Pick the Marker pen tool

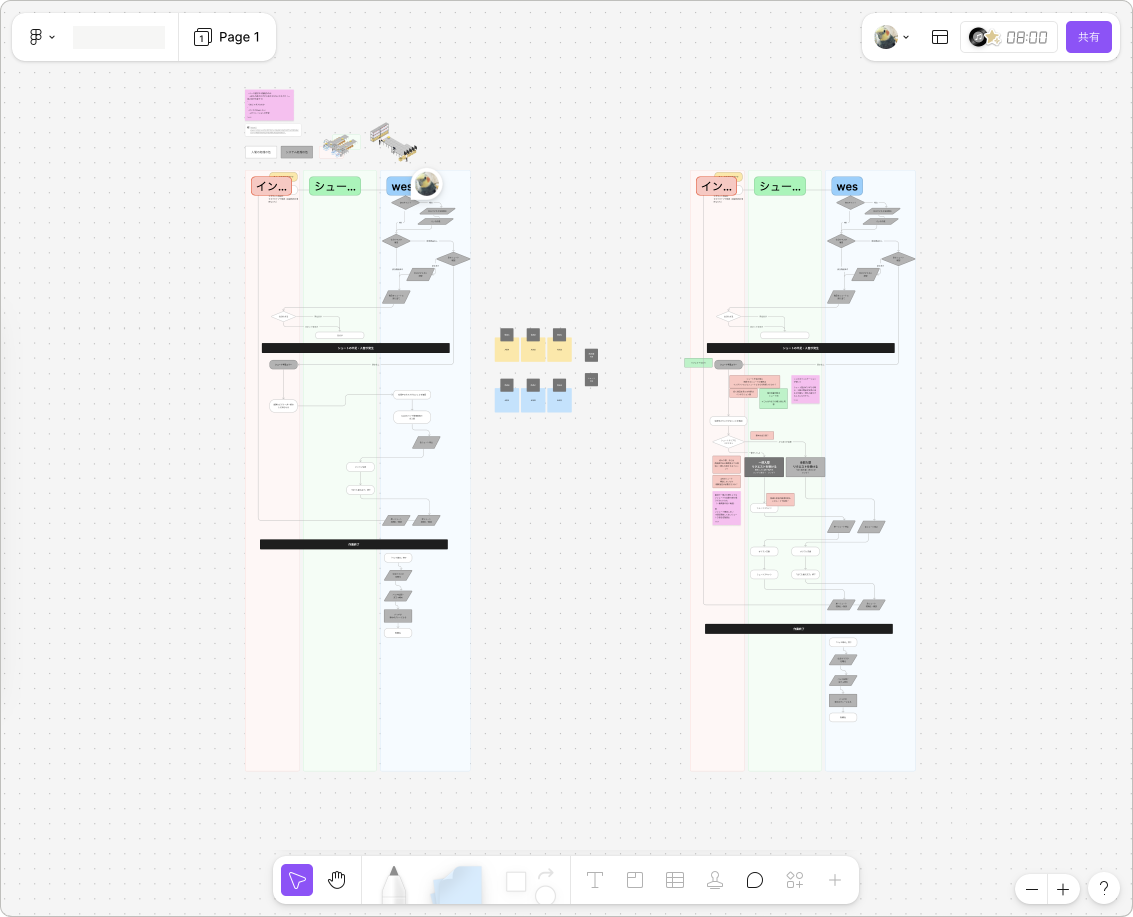coord(393,882)
